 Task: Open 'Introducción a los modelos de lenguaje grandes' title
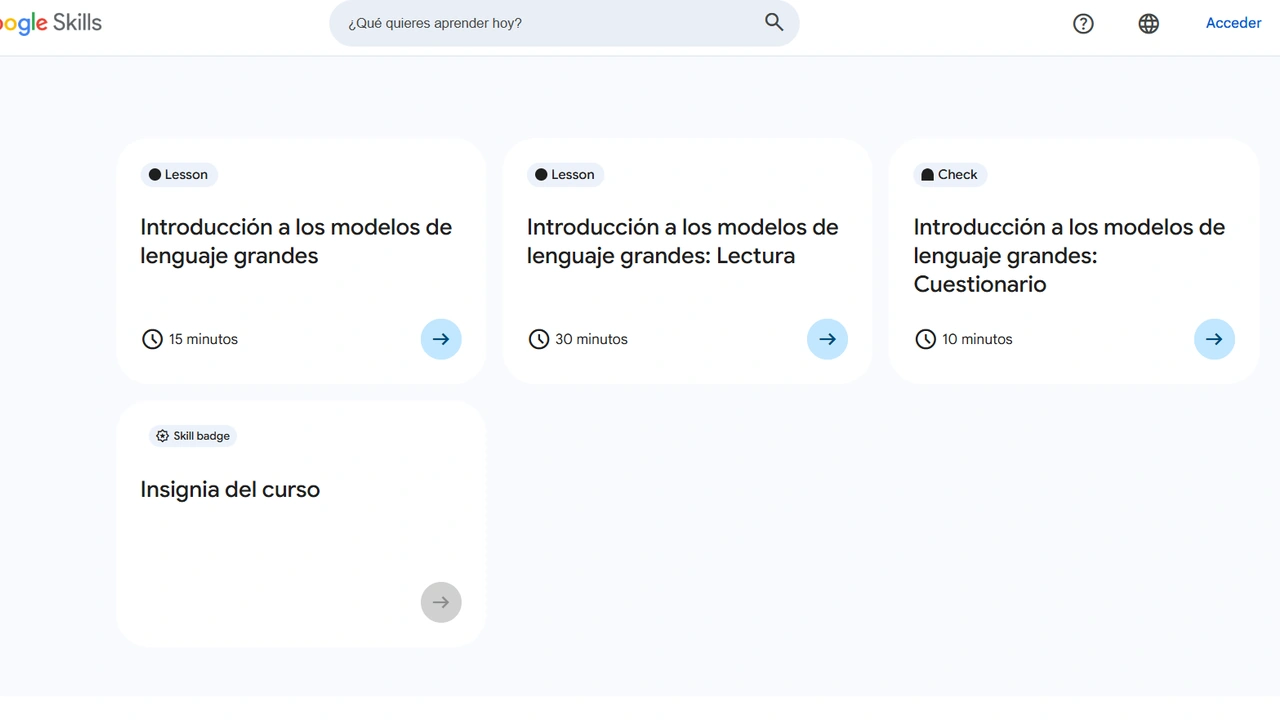(x=296, y=241)
